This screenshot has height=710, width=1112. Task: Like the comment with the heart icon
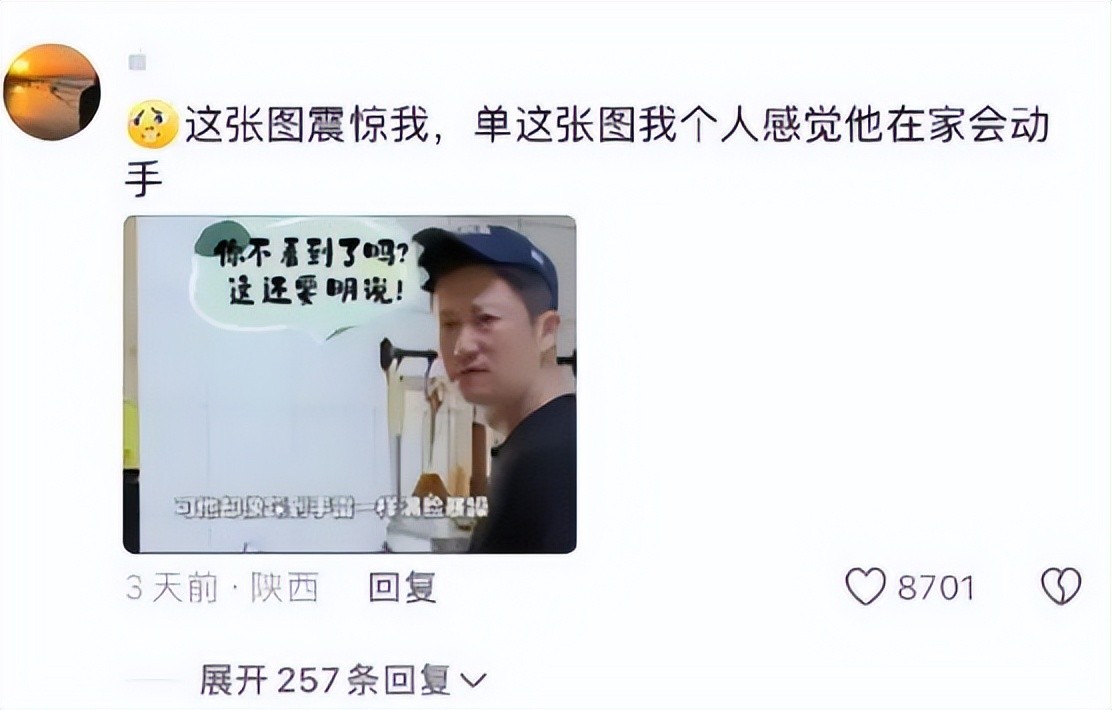tap(866, 587)
